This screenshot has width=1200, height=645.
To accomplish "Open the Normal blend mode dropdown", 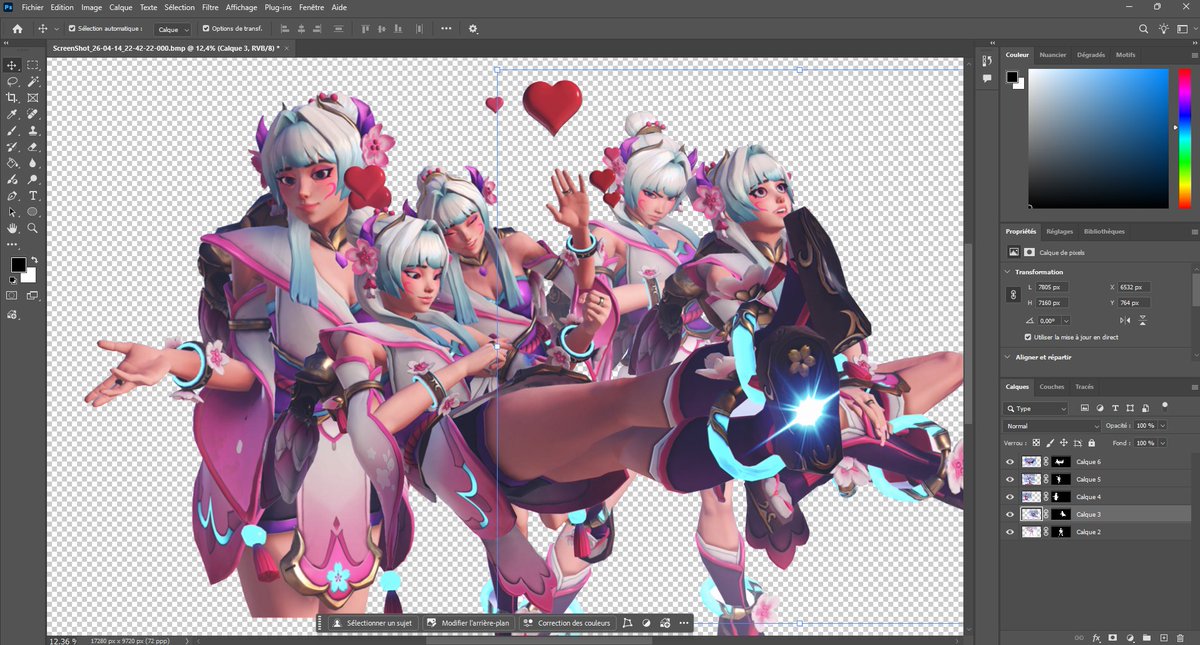I will [1053, 426].
